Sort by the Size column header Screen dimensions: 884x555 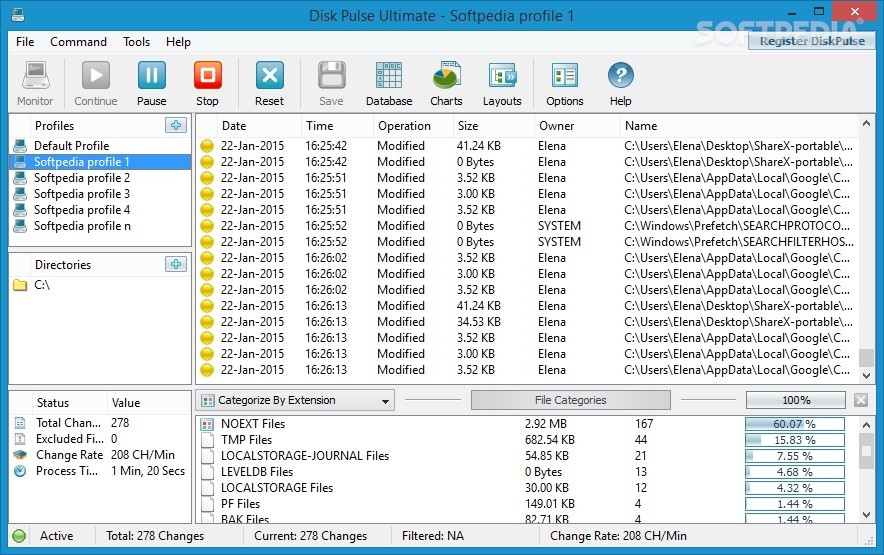[493, 126]
